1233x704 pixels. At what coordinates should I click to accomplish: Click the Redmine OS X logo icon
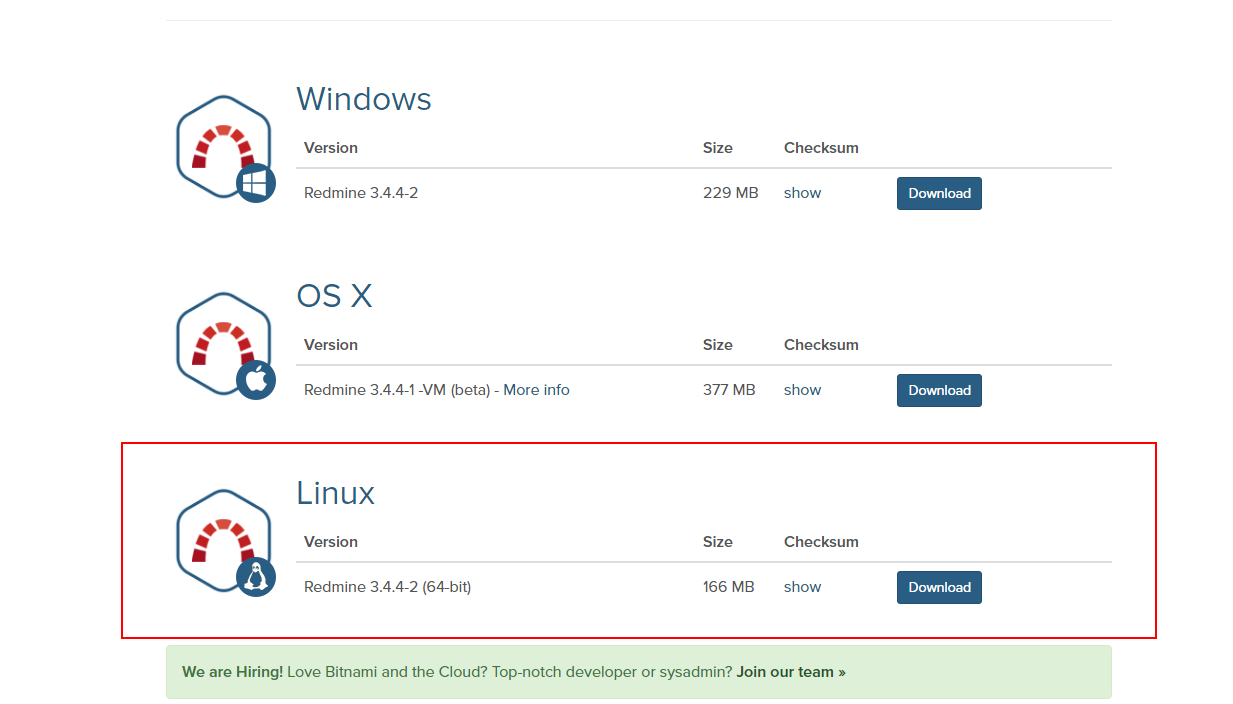click(225, 345)
